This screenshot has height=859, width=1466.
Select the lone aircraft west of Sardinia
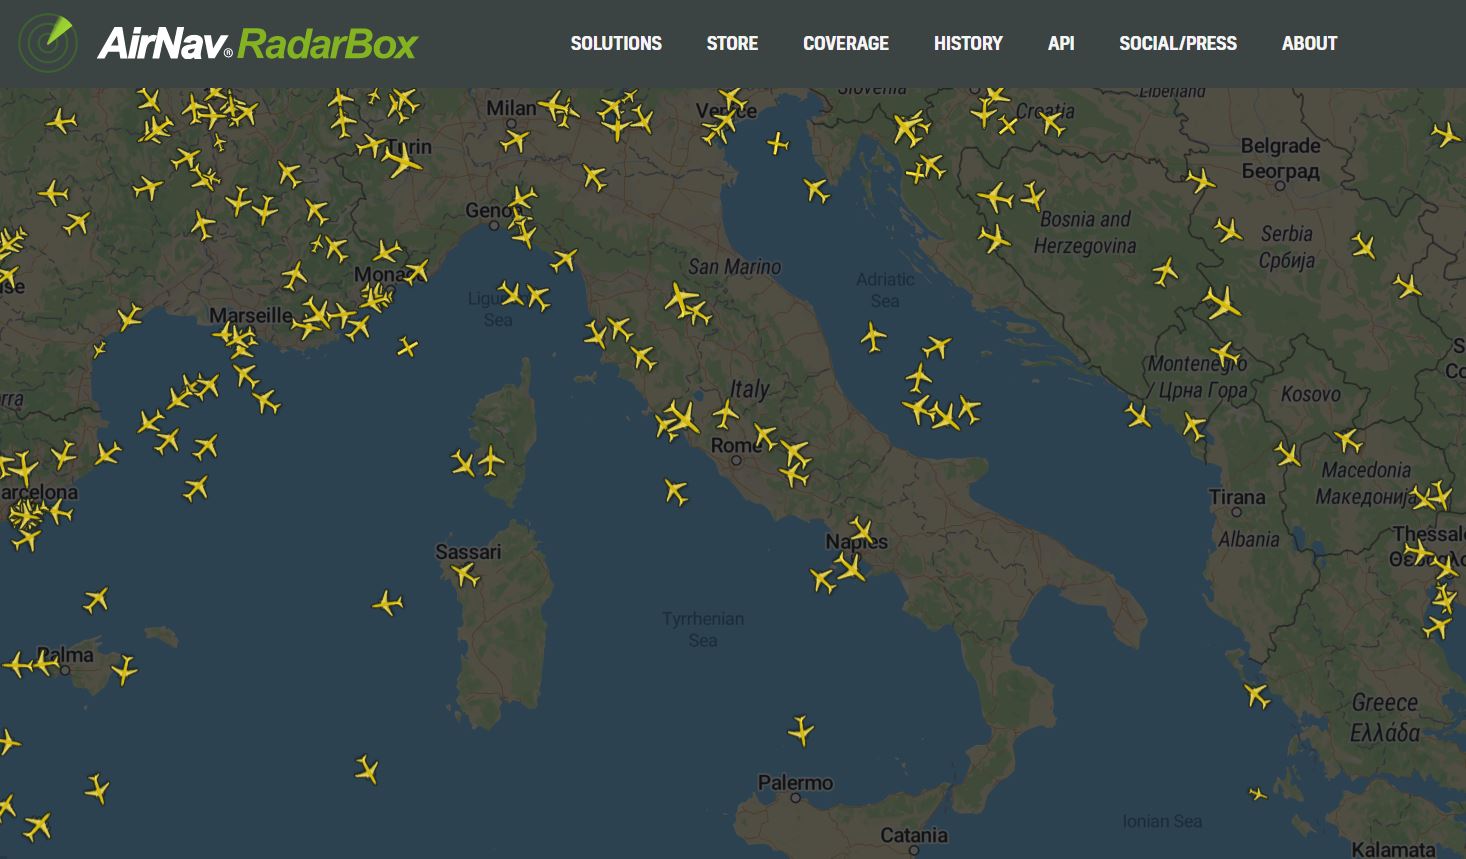pos(387,603)
